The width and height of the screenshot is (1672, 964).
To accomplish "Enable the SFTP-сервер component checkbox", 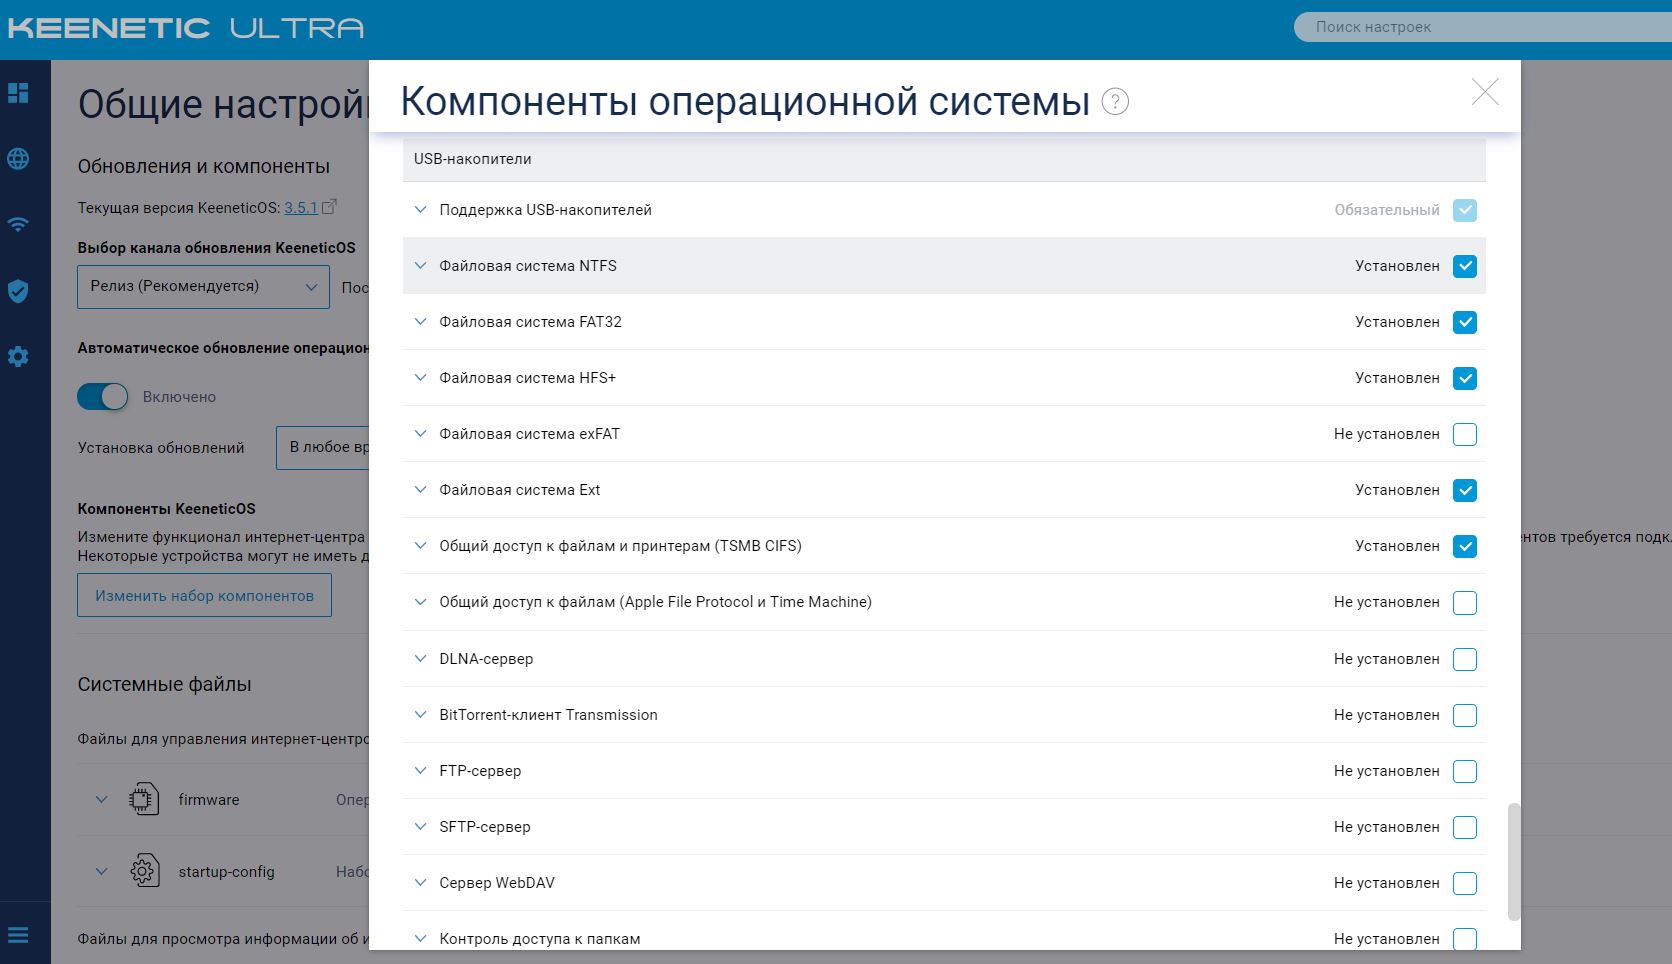I will (x=1465, y=827).
